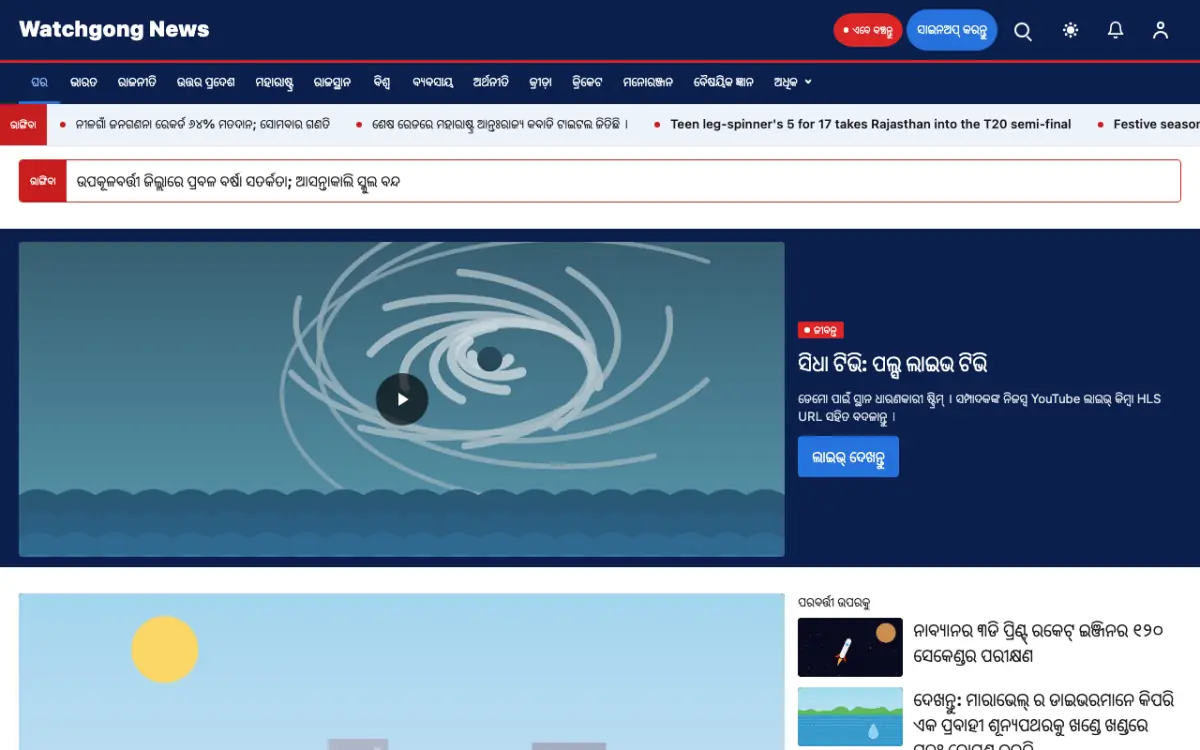Open the water droplet video thumbnail
1200x750 pixels.
click(x=850, y=716)
